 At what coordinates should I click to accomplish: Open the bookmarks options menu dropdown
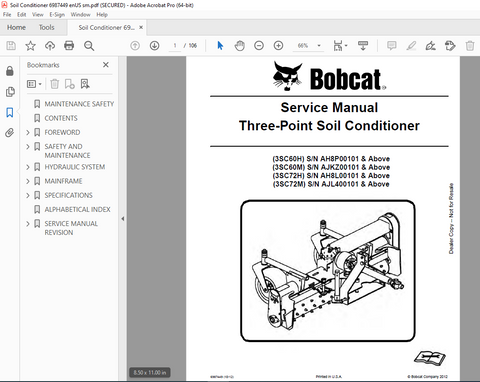point(34,84)
